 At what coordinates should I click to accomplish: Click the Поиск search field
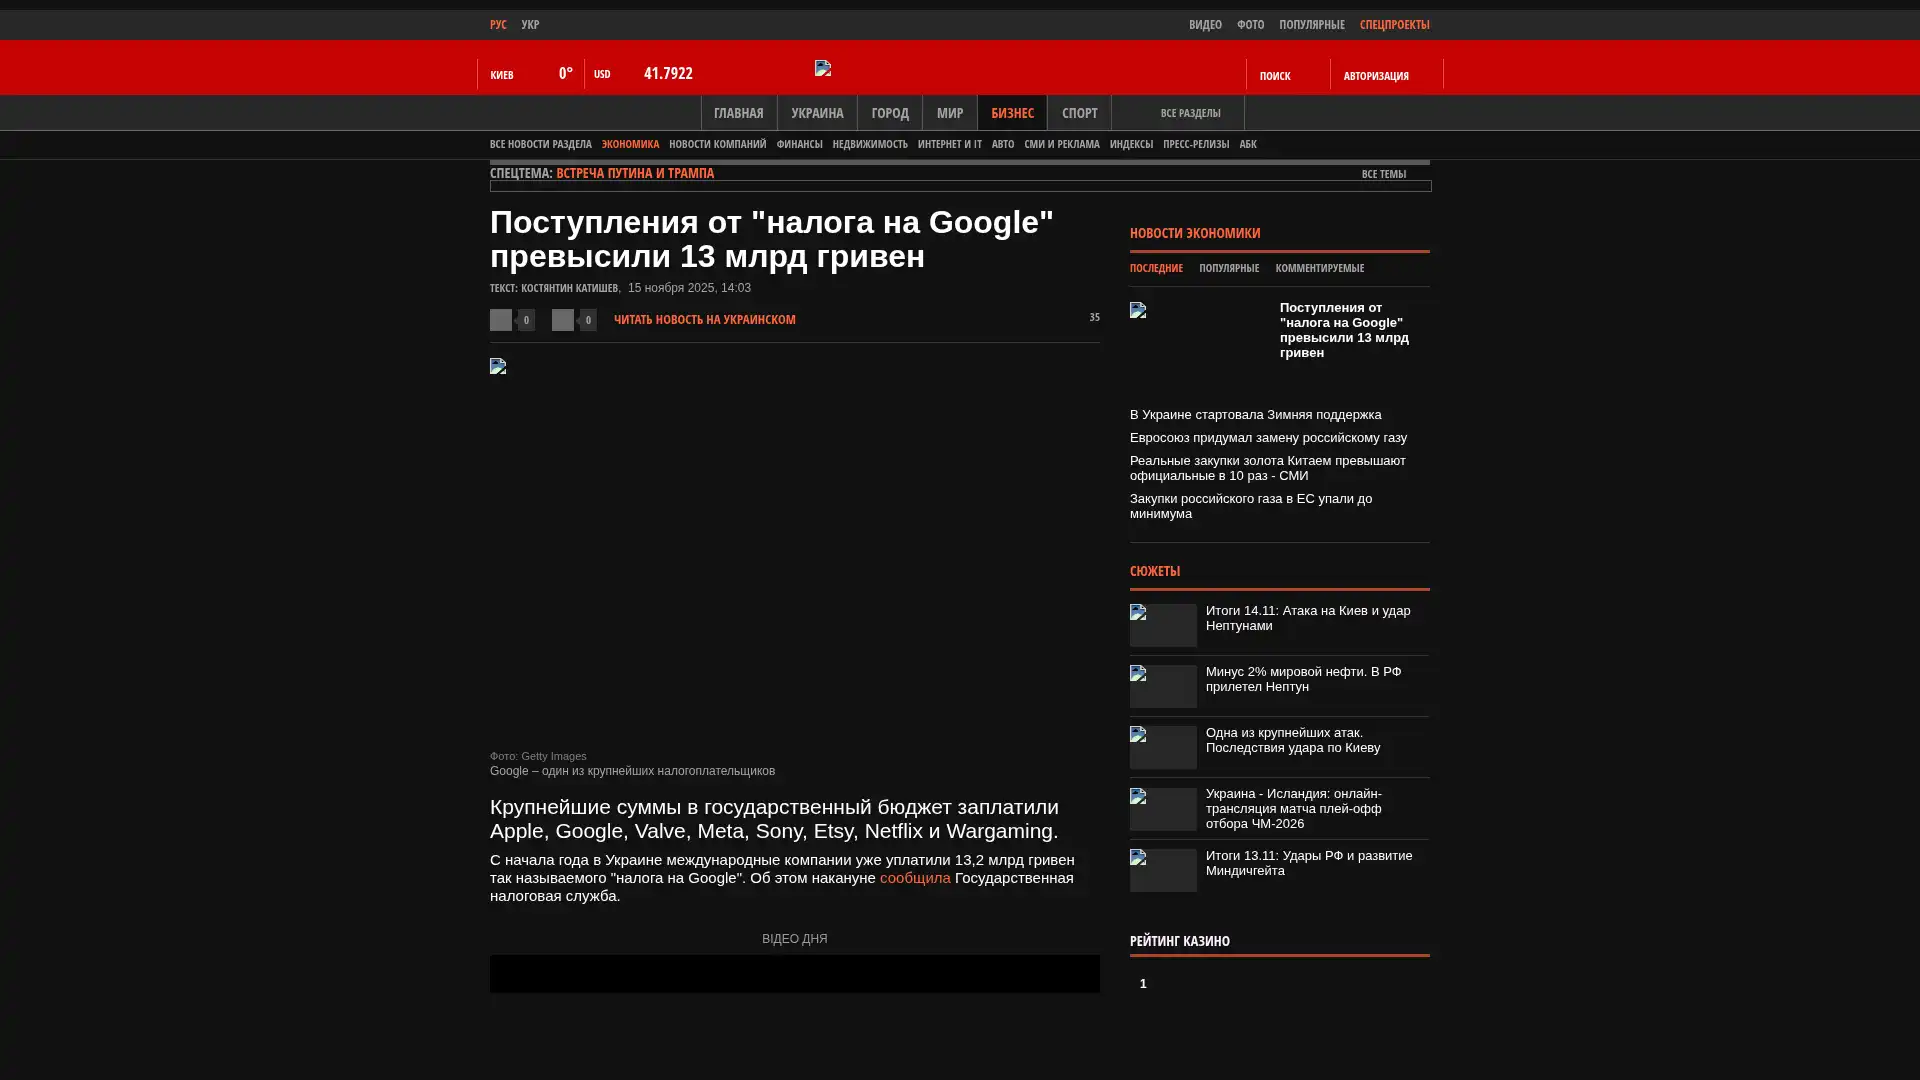1275,76
